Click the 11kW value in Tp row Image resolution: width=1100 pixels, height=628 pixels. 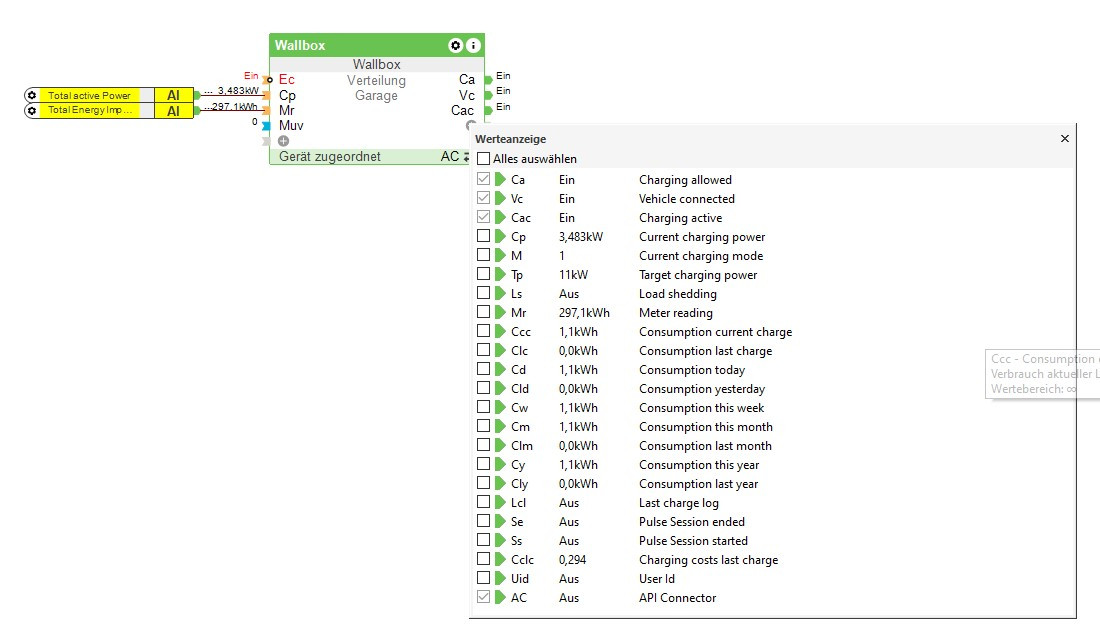pyautogui.click(x=573, y=275)
